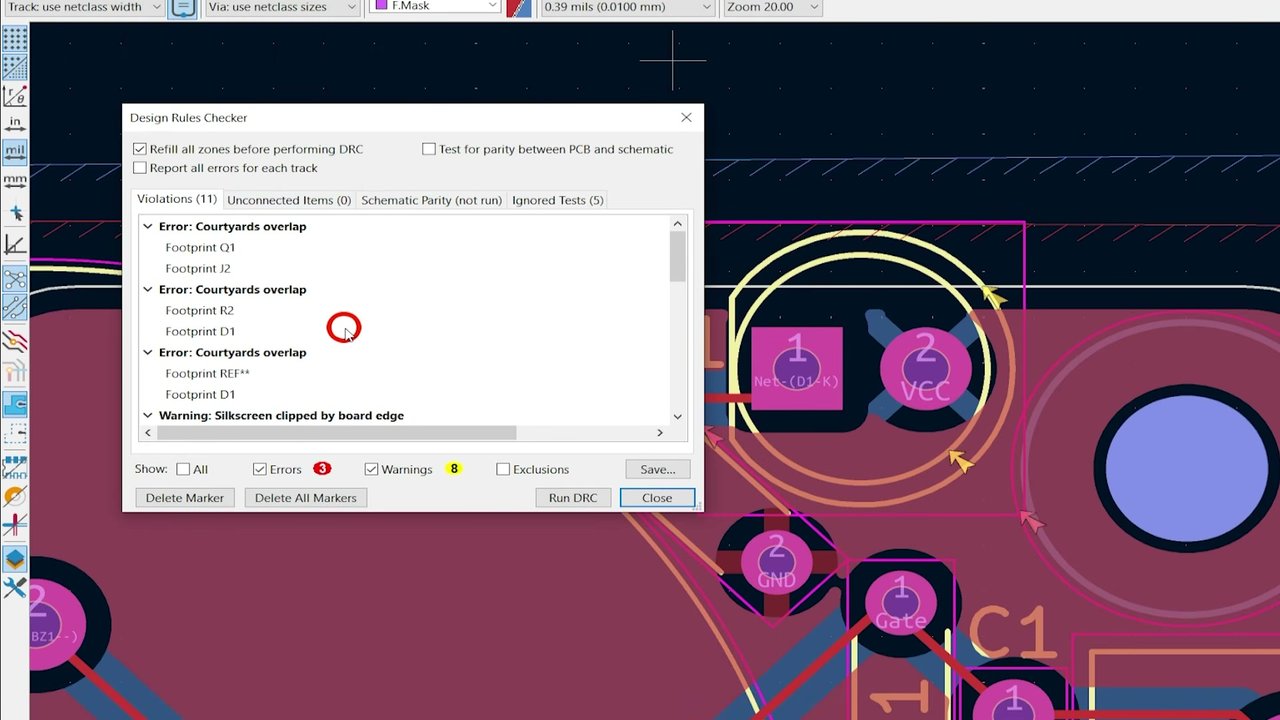Select the Violations tab
Screen dimensions: 1280x720
(x=177, y=199)
